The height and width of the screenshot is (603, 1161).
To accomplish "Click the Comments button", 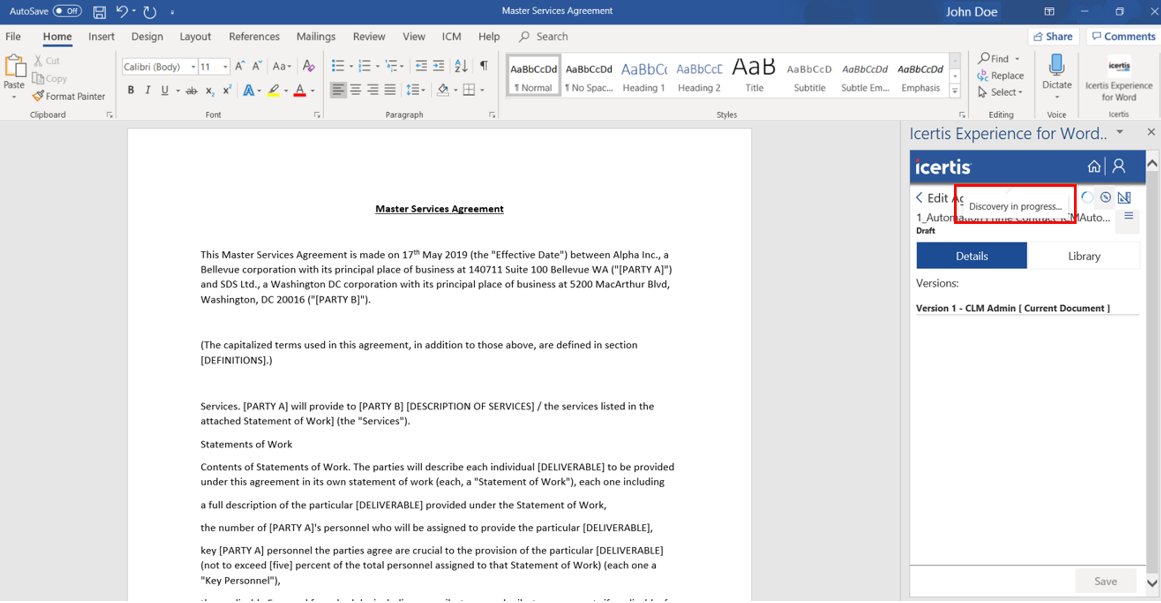I will (1123, 36).
